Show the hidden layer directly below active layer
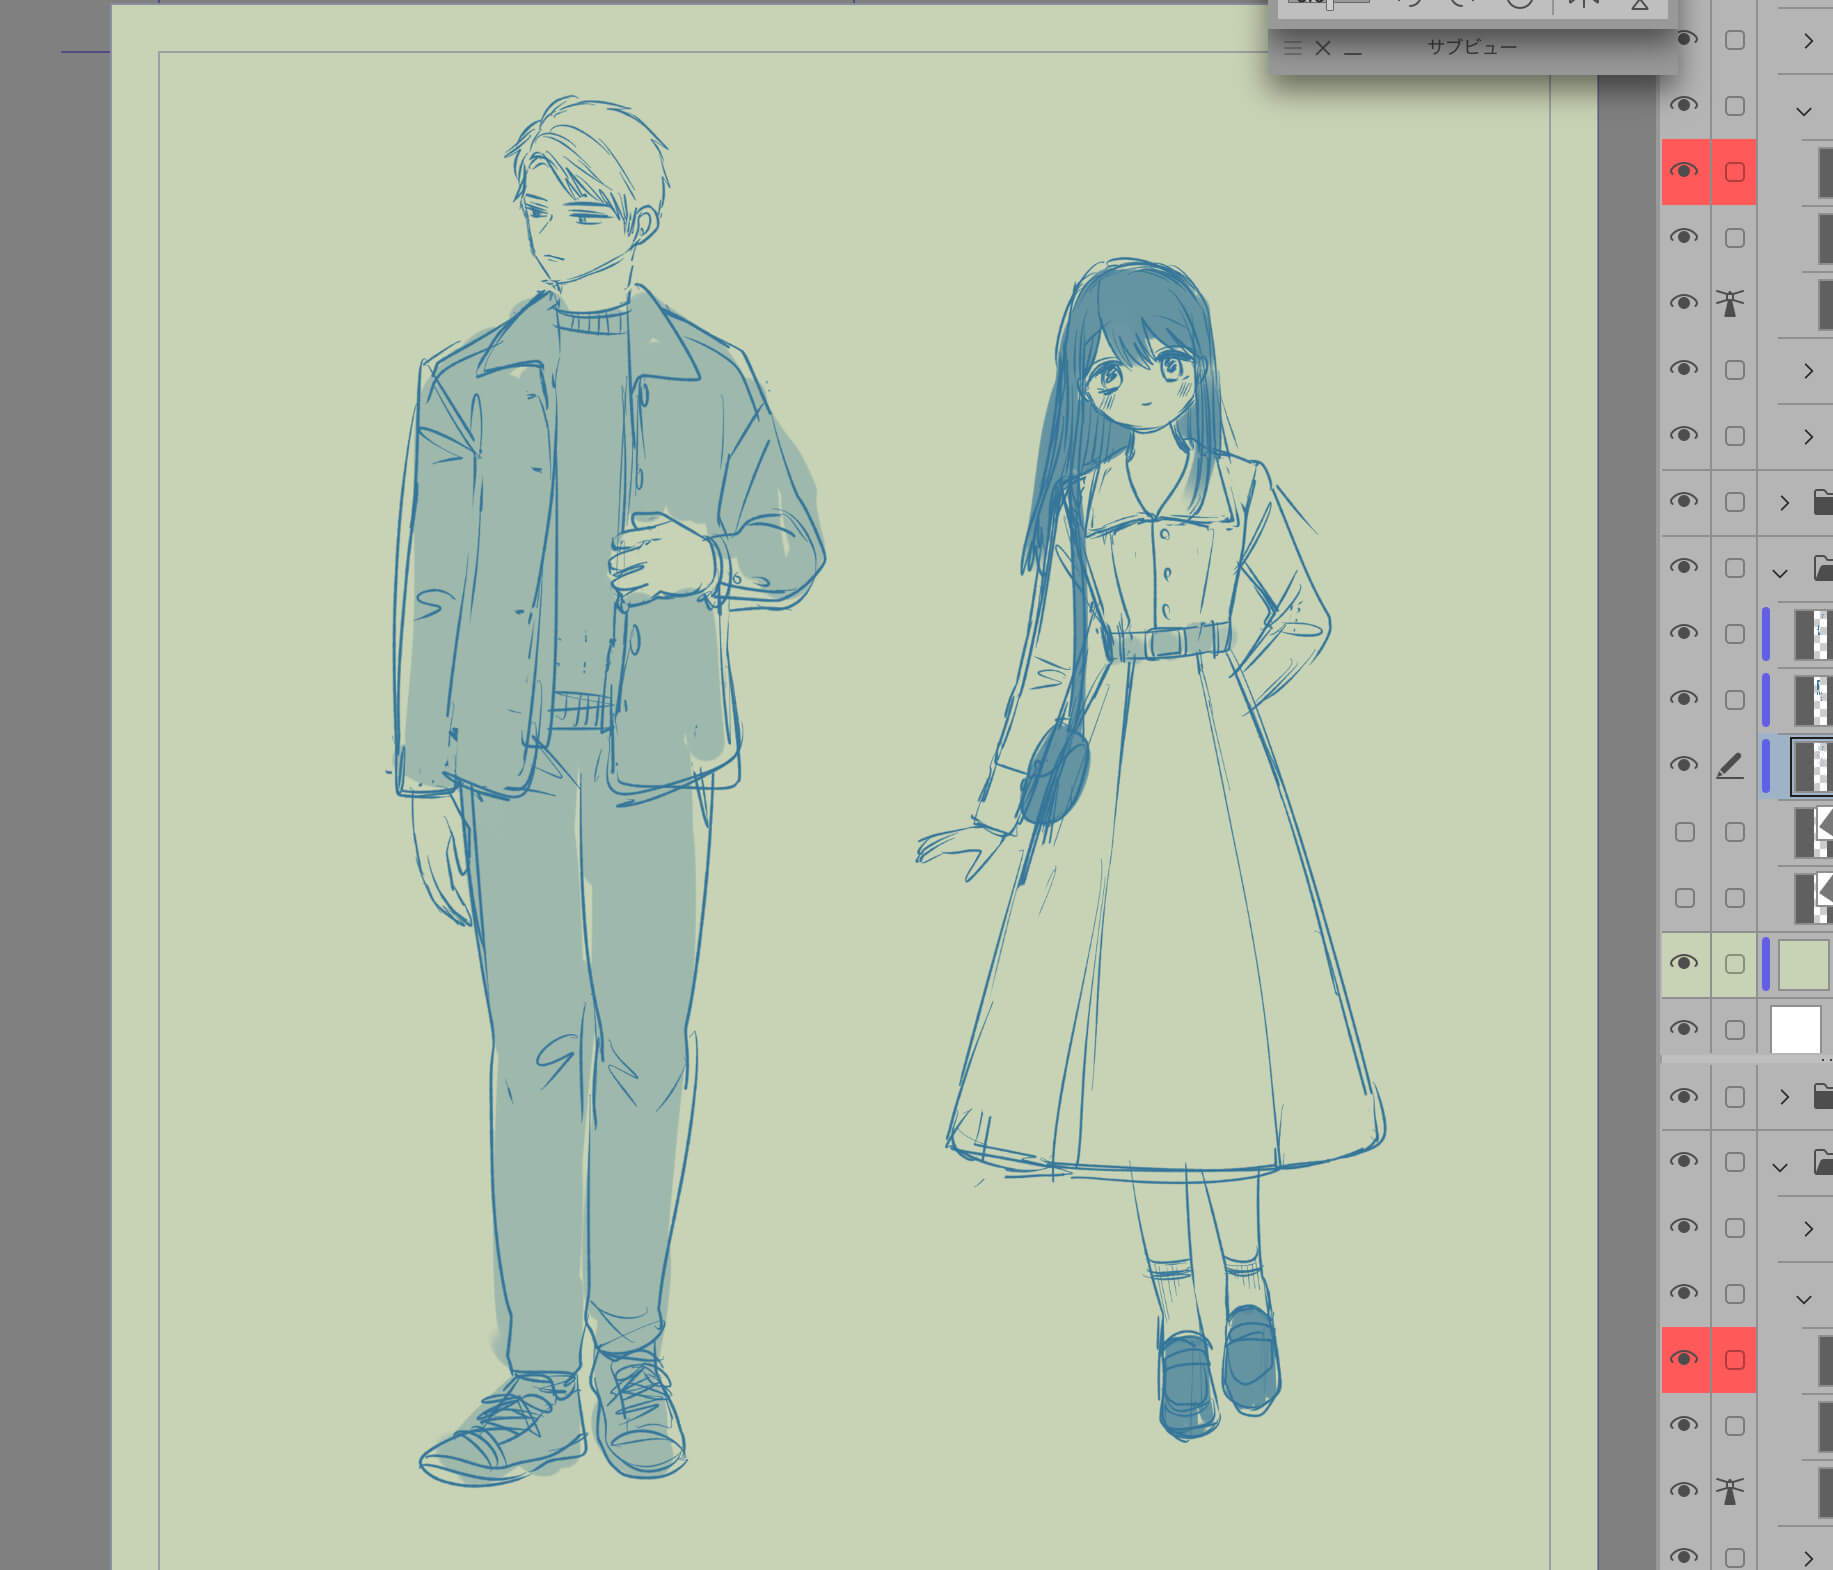This screenshot has height=1570, width=1833. pos(1685,832)
